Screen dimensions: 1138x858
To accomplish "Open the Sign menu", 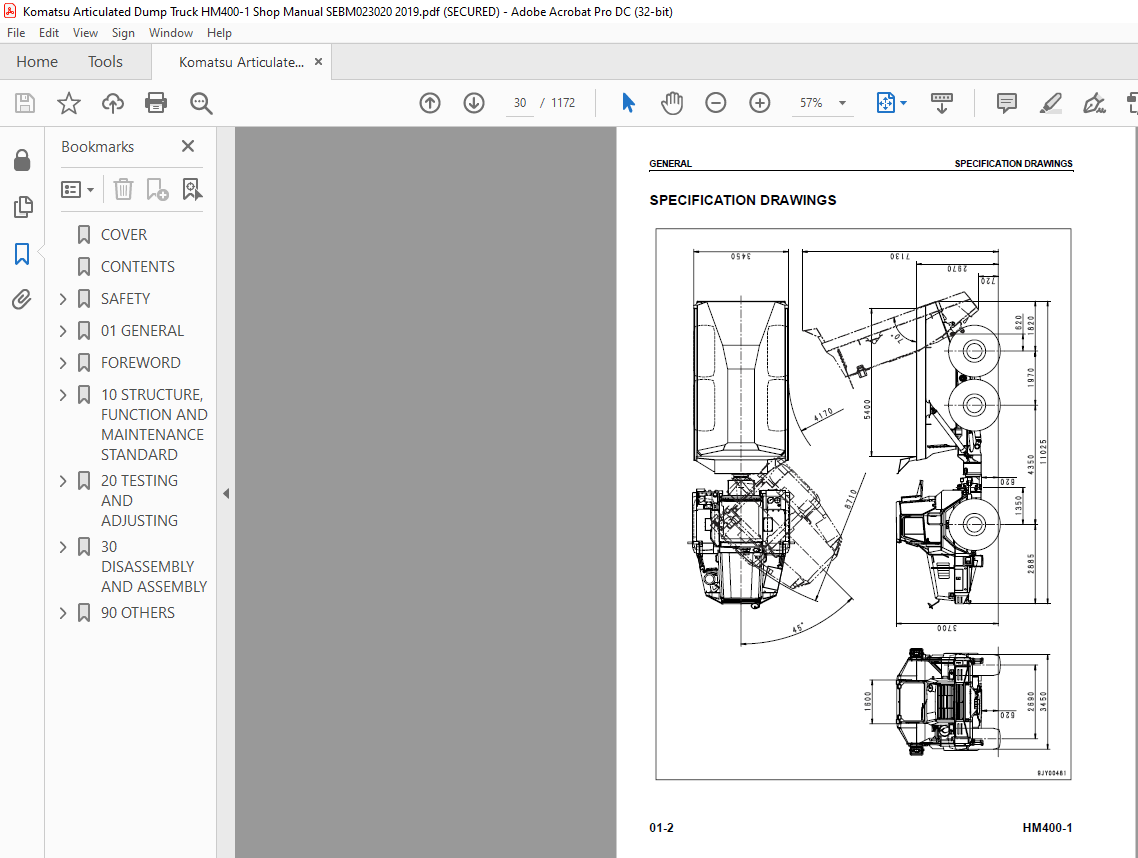I will pyautogui.click(x=123, y=33).
